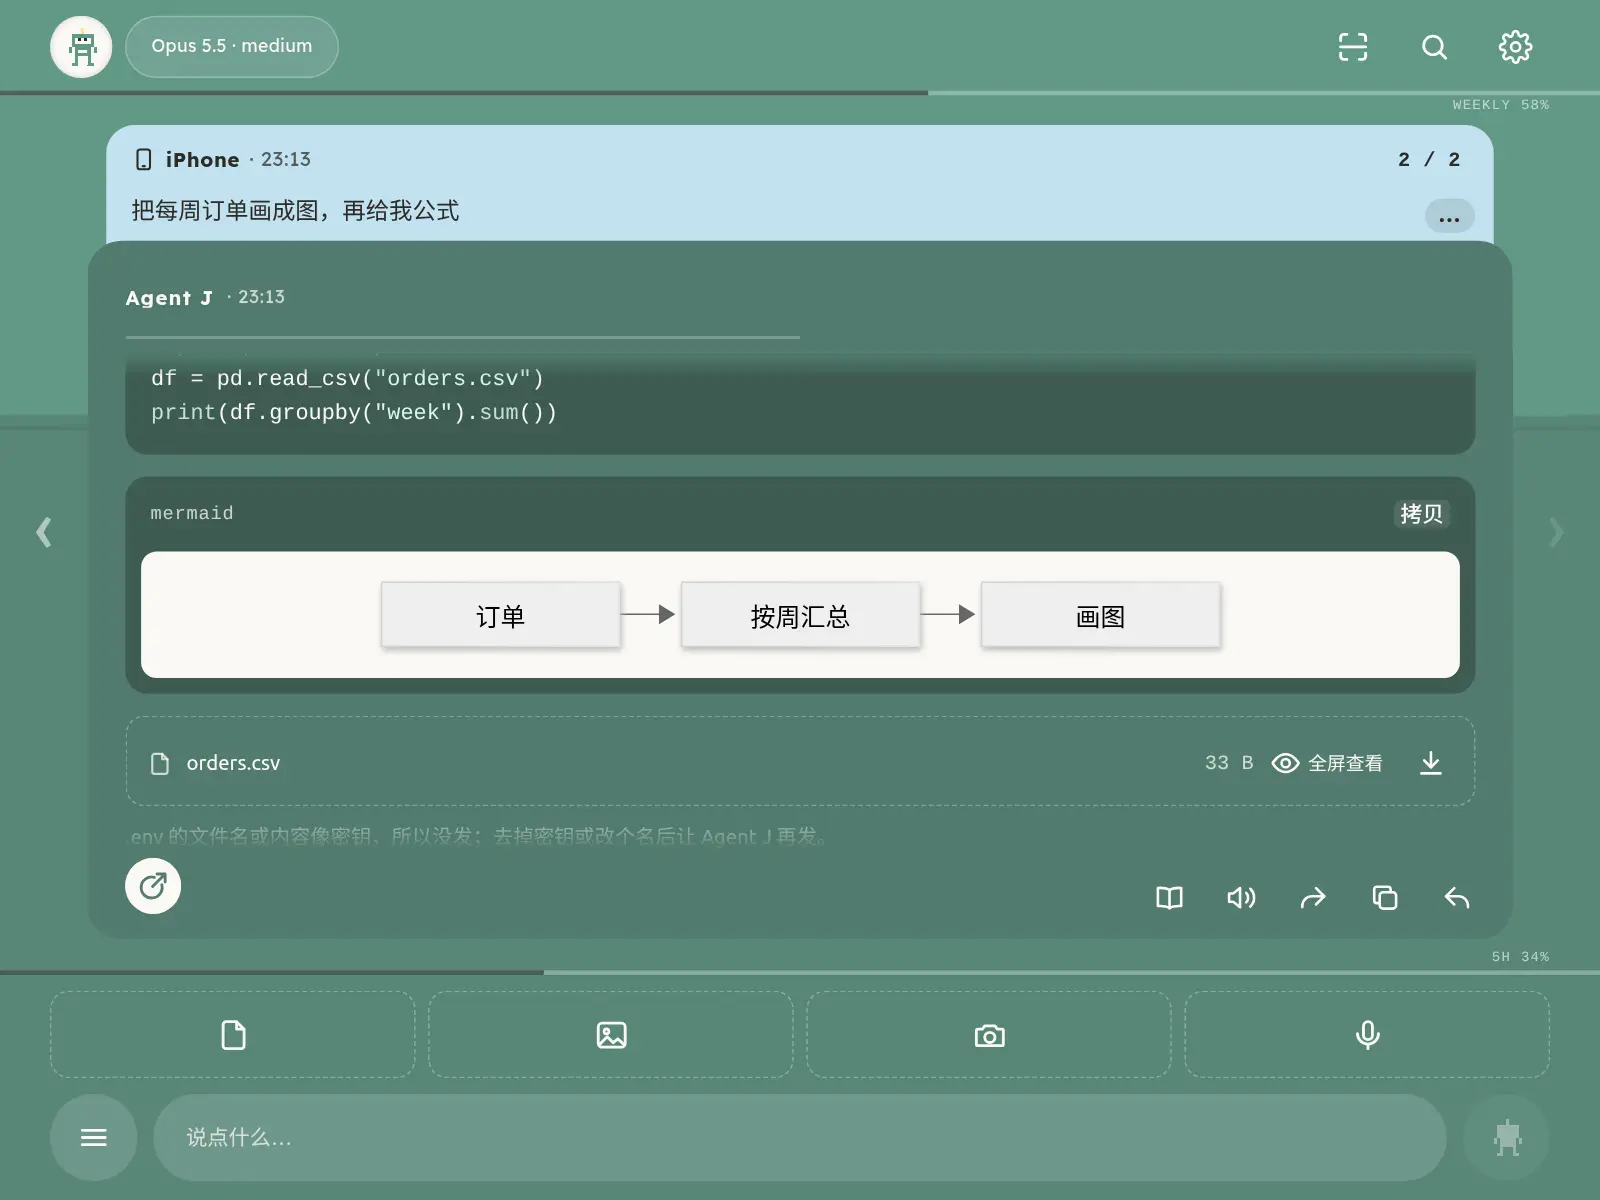Click the 说点什么… message input field

coord(800,1137)
